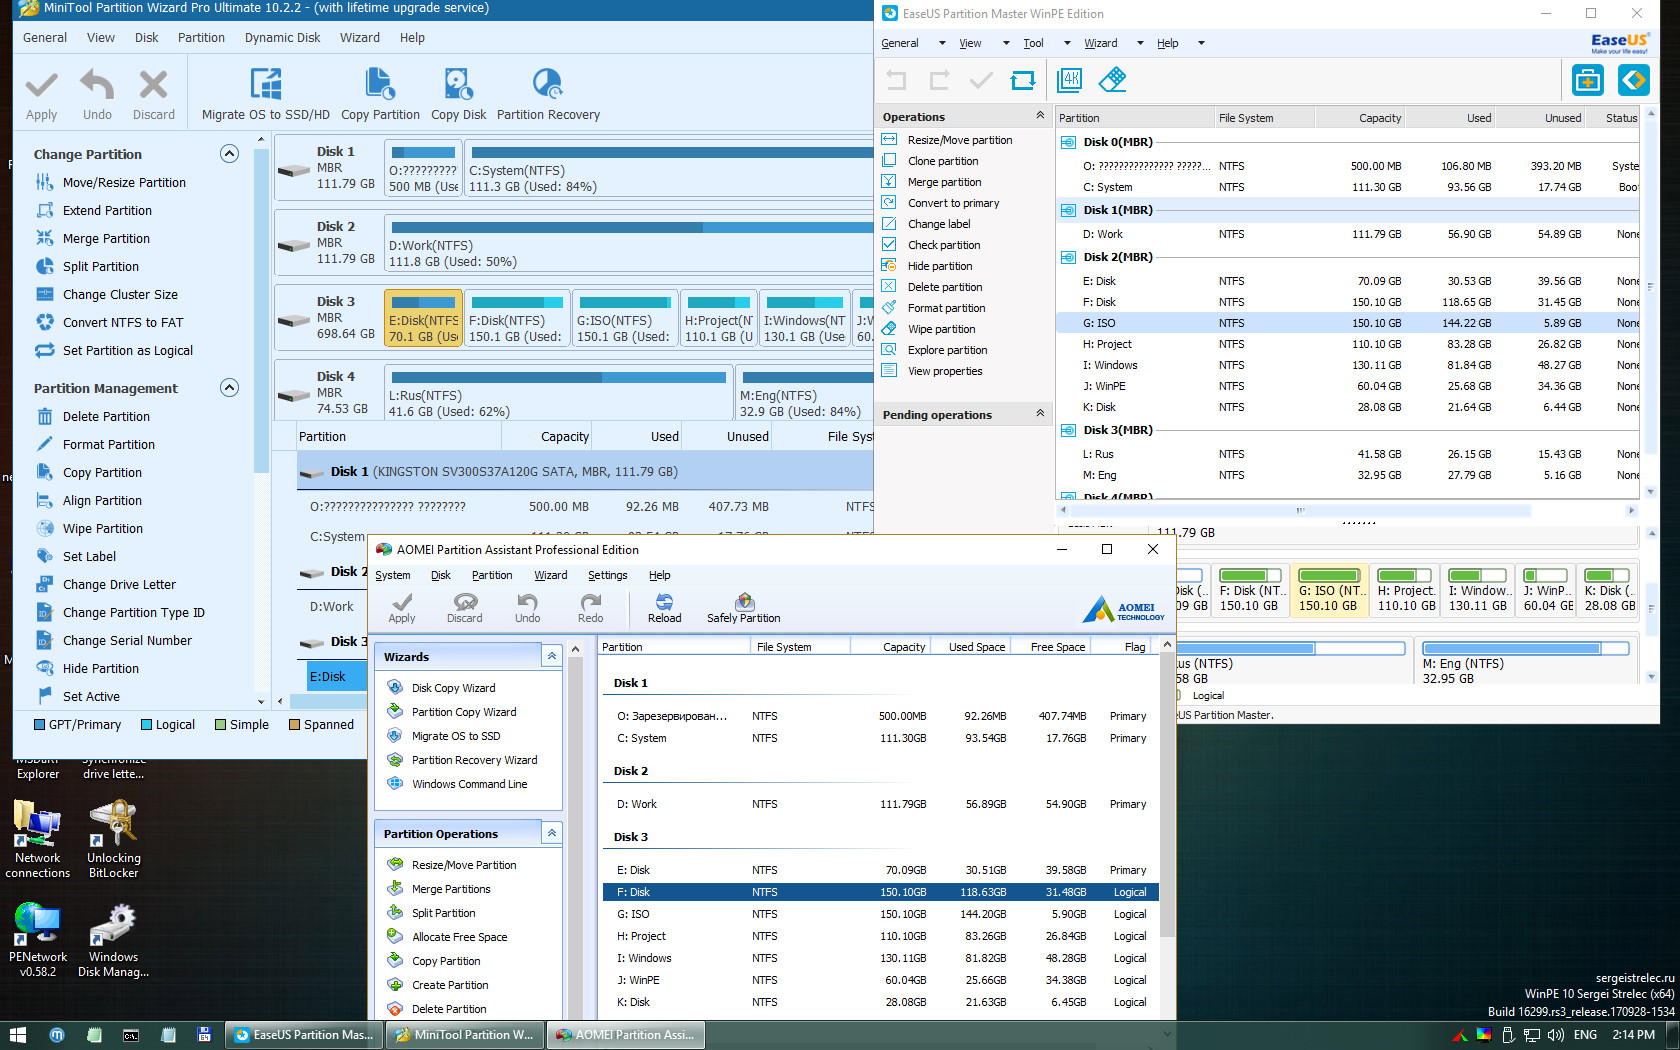Launch Migrate OS to SSD/HD wizard
The image size is (1680, 1050).
(x=265, y=95)
